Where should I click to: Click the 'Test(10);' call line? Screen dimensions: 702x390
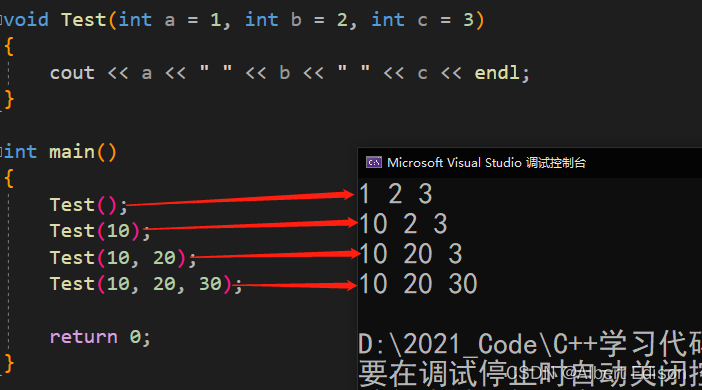[x=100, y=231]
